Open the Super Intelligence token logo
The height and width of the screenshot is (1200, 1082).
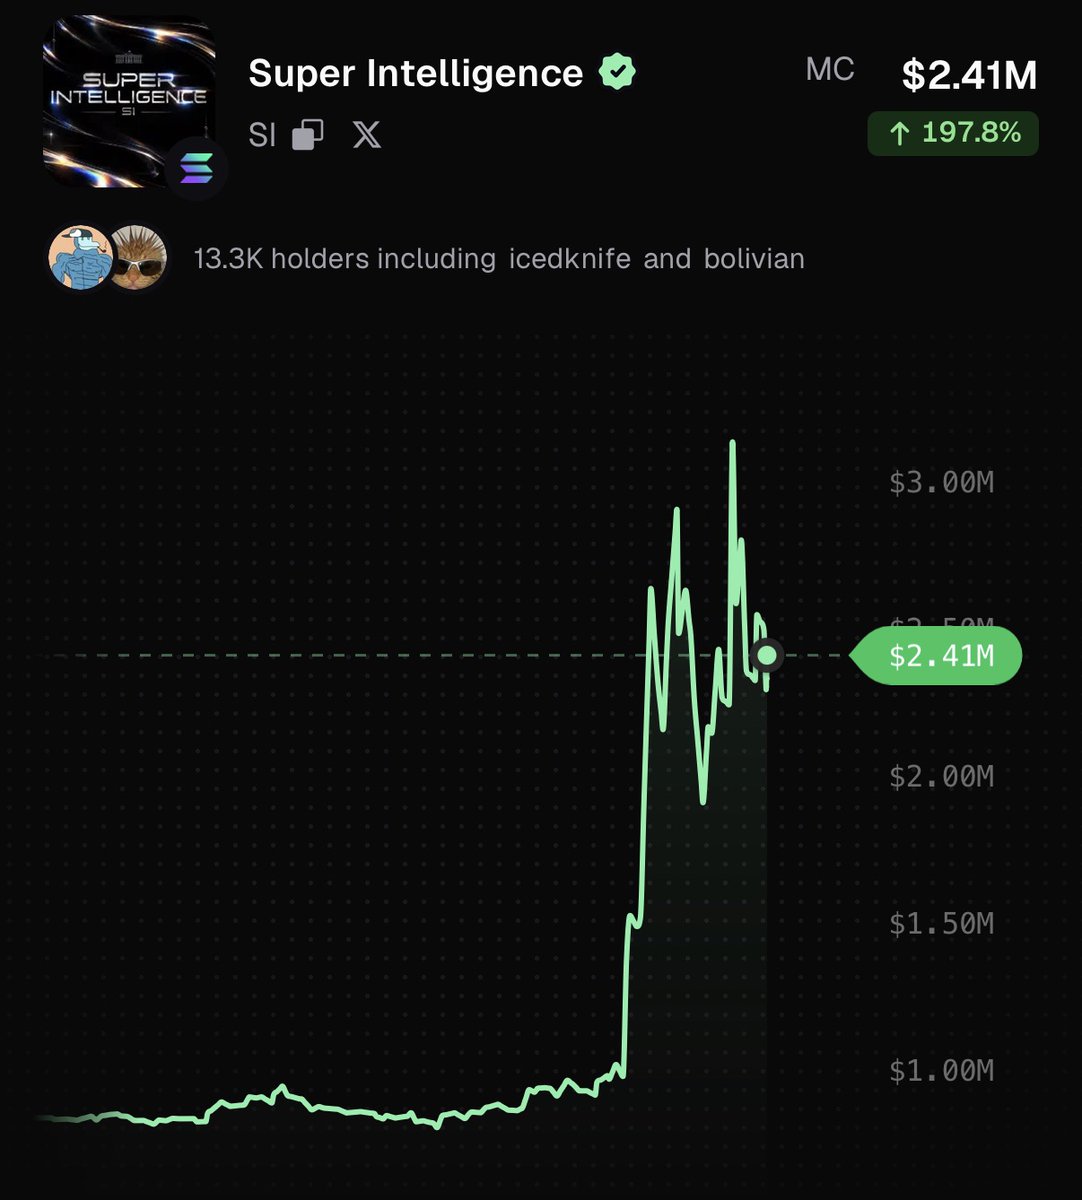129,101
